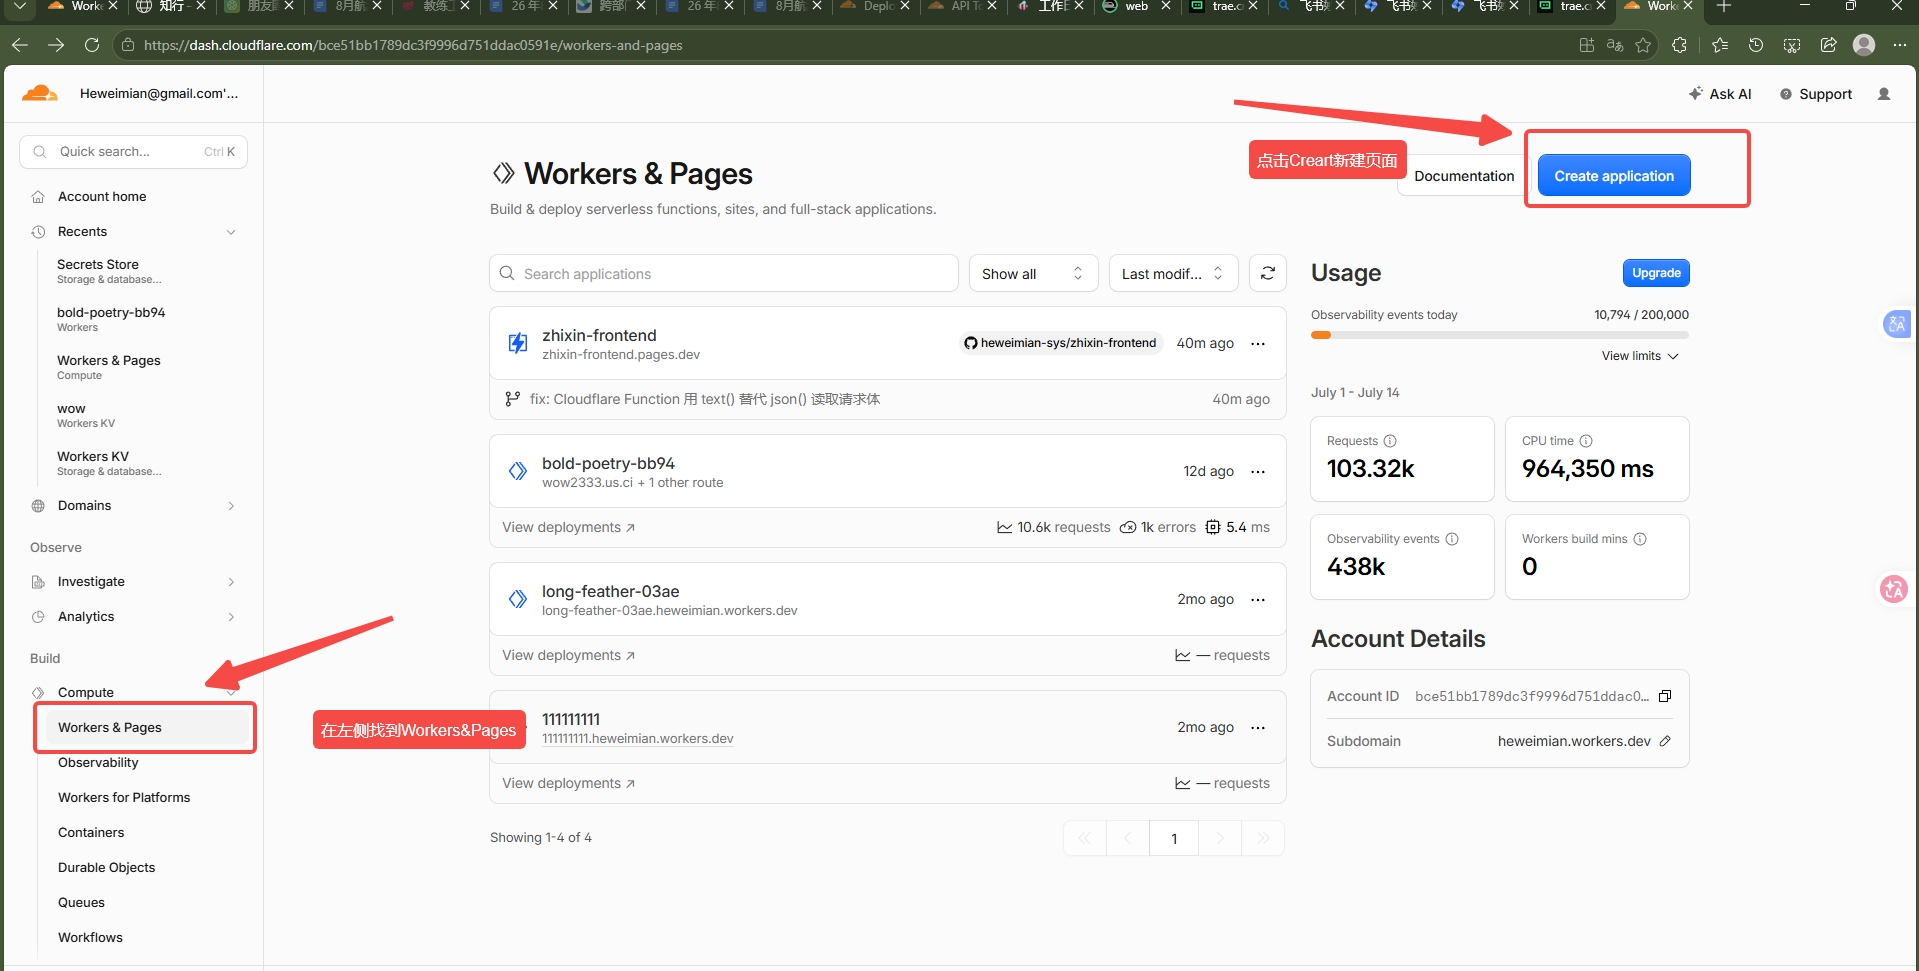Viewport: 1919px width, 971px height.
Task: Click the long-feather-03ae worker icon
Action: pyautogui.click(x=518, y=599)
